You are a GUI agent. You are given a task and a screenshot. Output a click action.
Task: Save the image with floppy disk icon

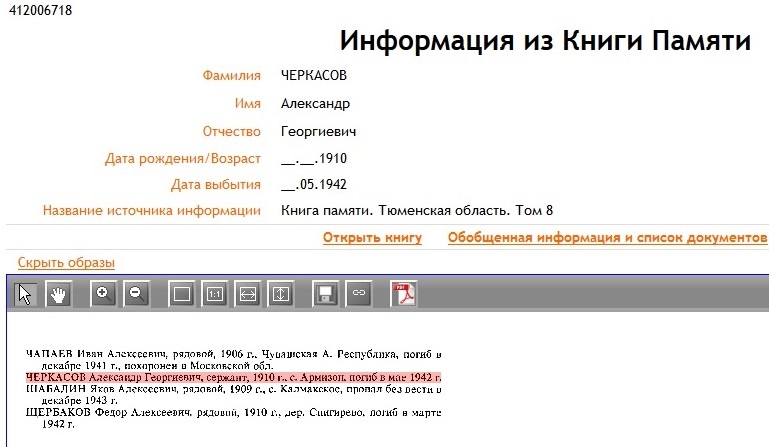(x=324, y=294)
